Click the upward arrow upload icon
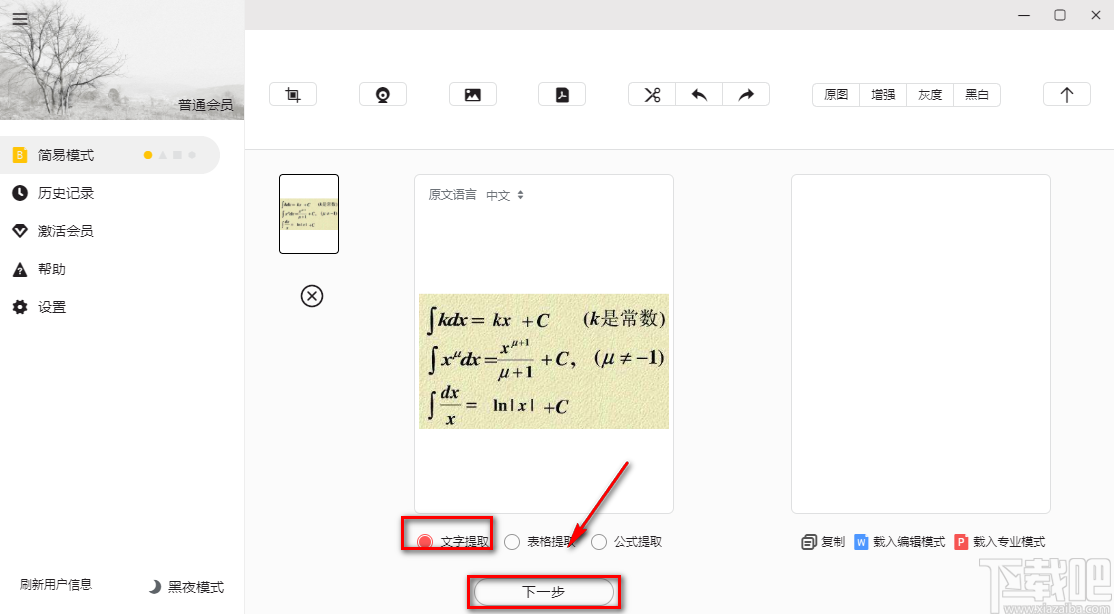This screenshot has width=1114, height=614. point(1066,95)
